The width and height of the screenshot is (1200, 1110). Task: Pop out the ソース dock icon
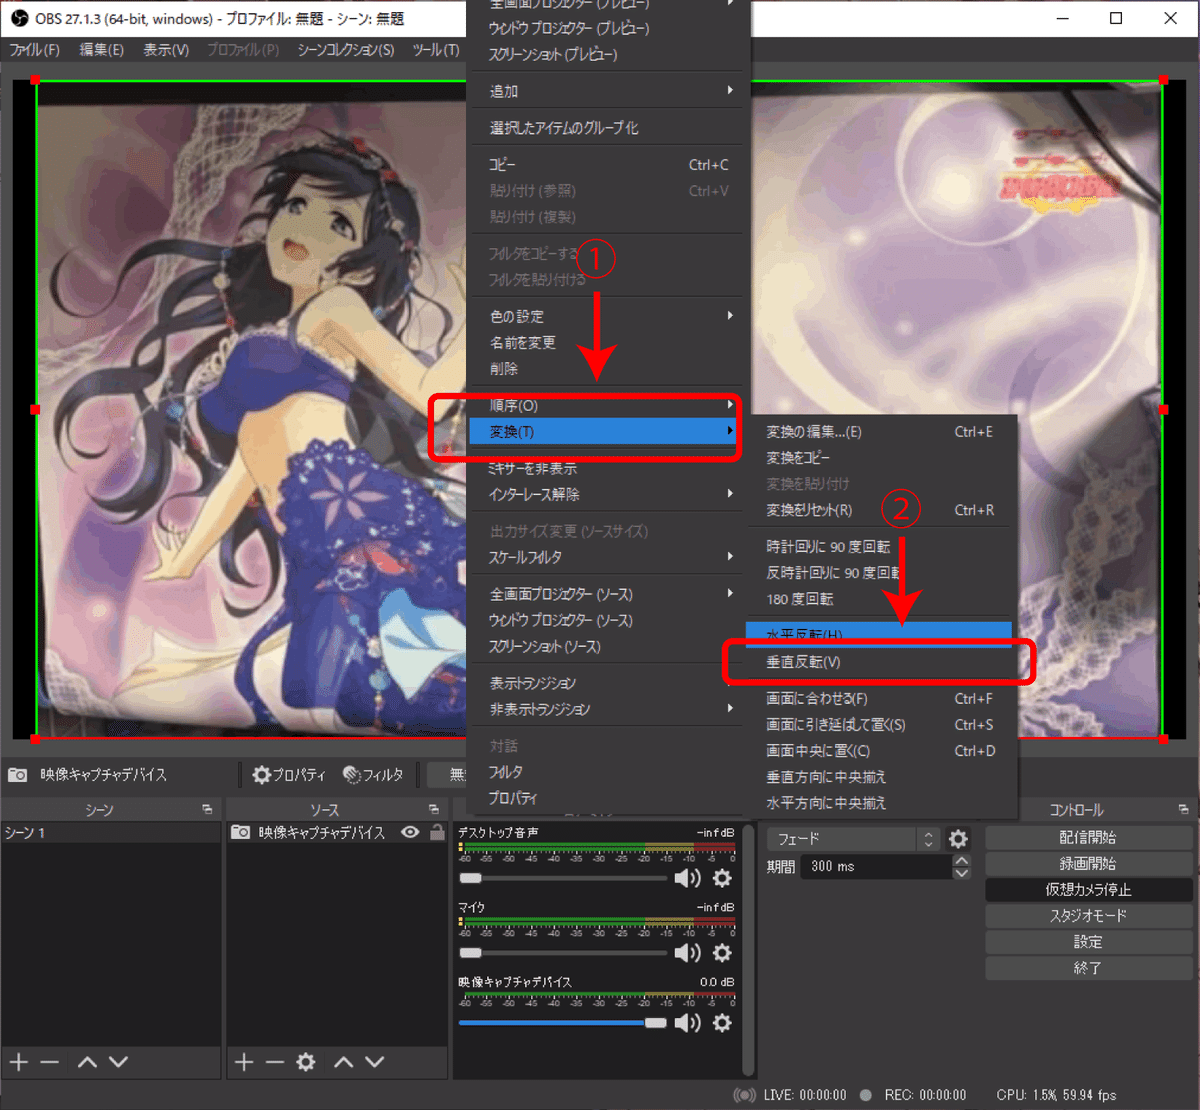[434, 809]
